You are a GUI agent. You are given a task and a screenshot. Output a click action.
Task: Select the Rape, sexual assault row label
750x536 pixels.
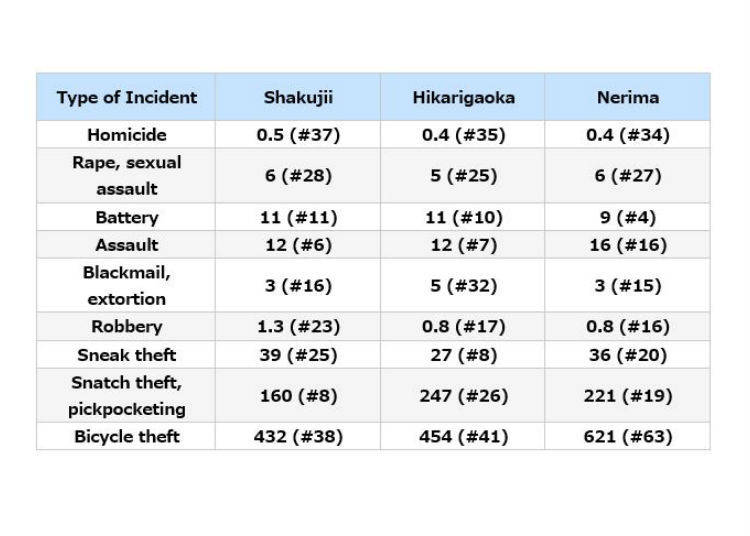click(127, 175)
